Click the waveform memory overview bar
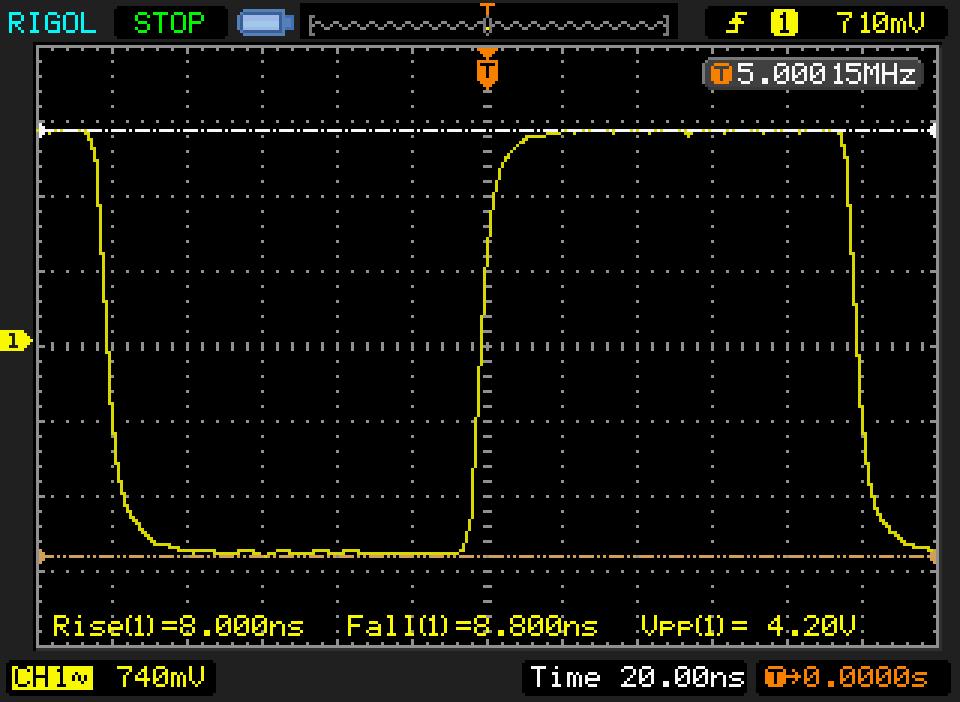960x702 pixels. [489, 25]
